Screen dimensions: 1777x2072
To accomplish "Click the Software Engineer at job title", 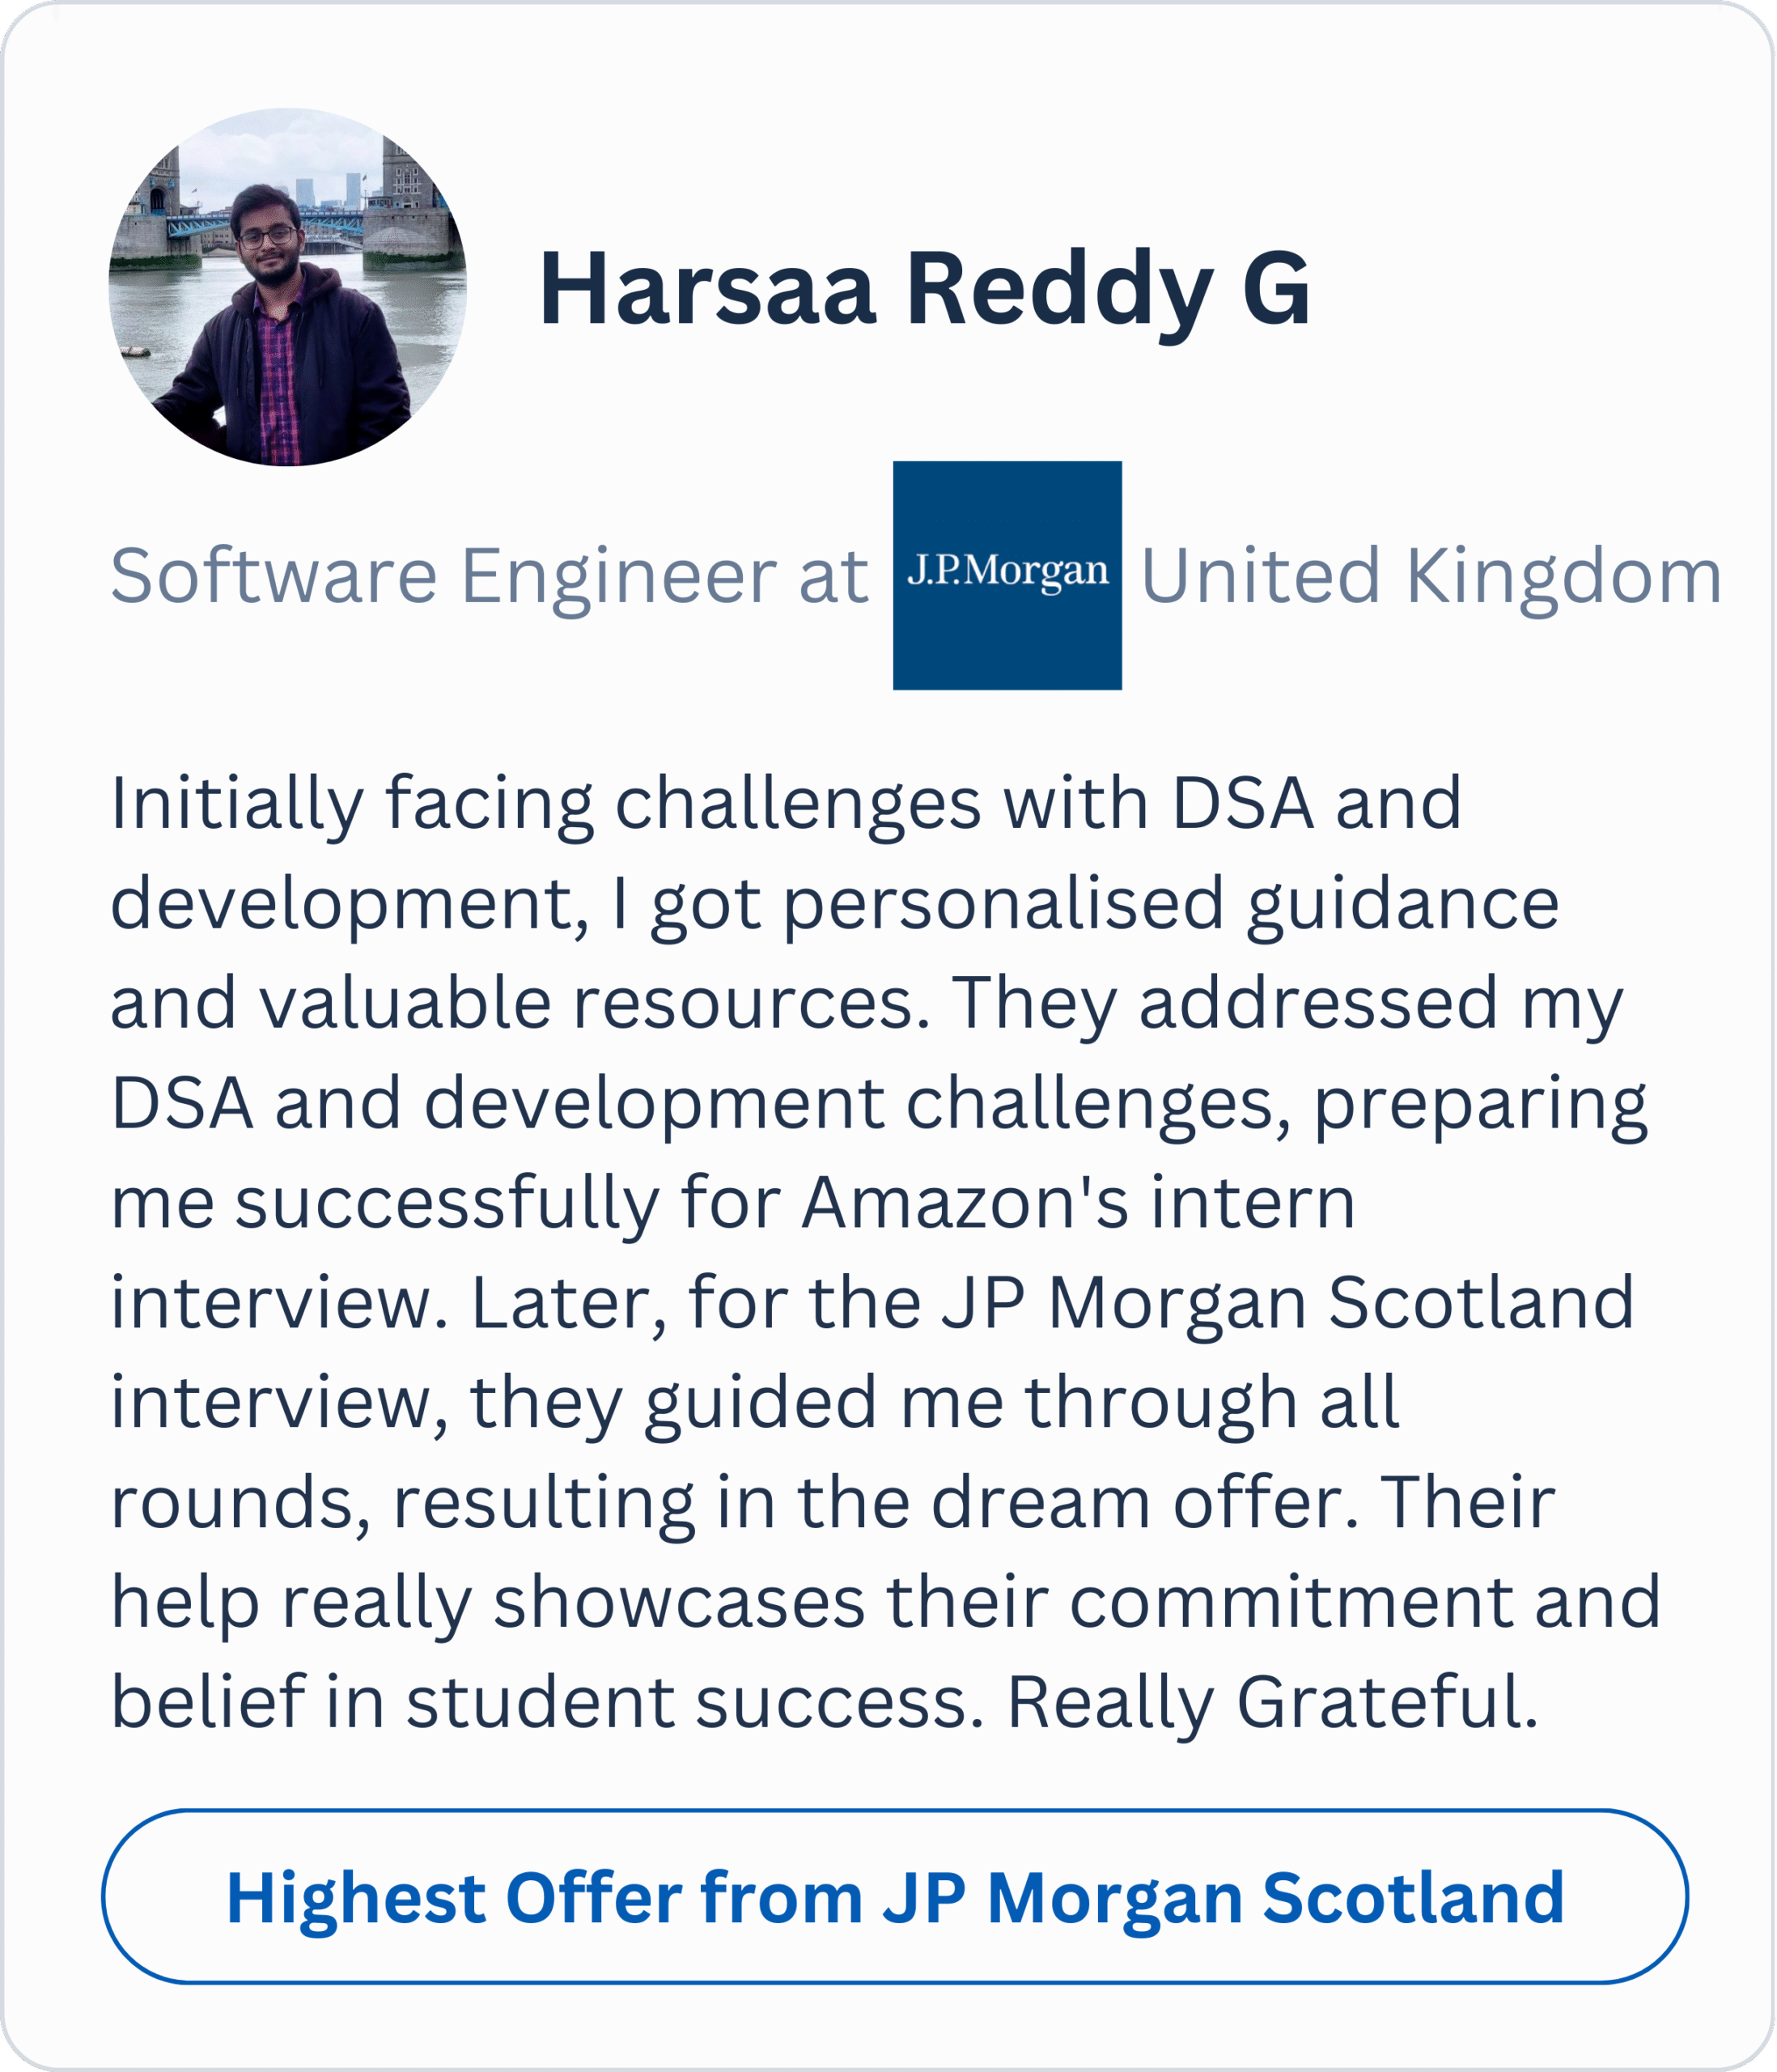I will (x=489, y=577).
